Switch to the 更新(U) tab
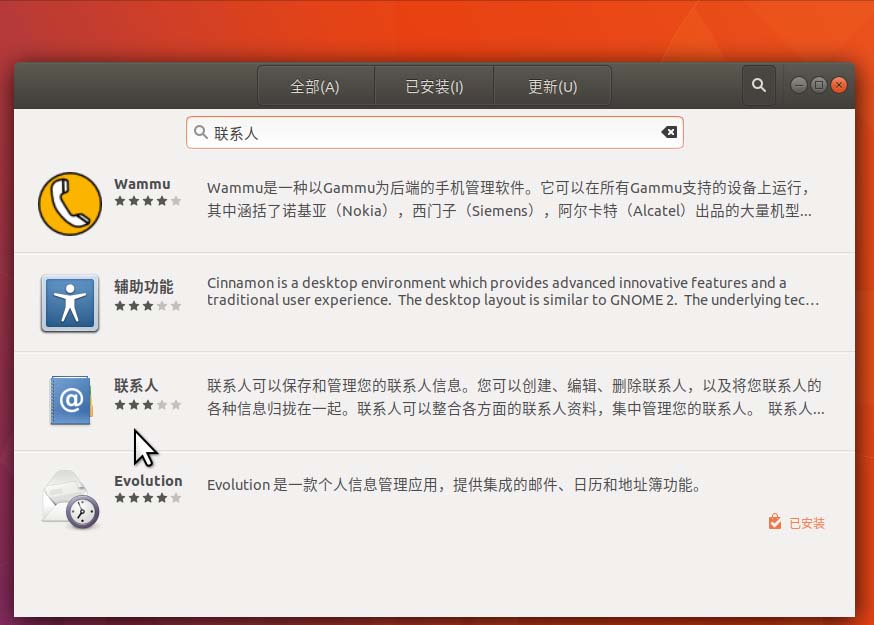Image resolution: width=874 pixels, height=625 pixels. click(x=552, y=86)
